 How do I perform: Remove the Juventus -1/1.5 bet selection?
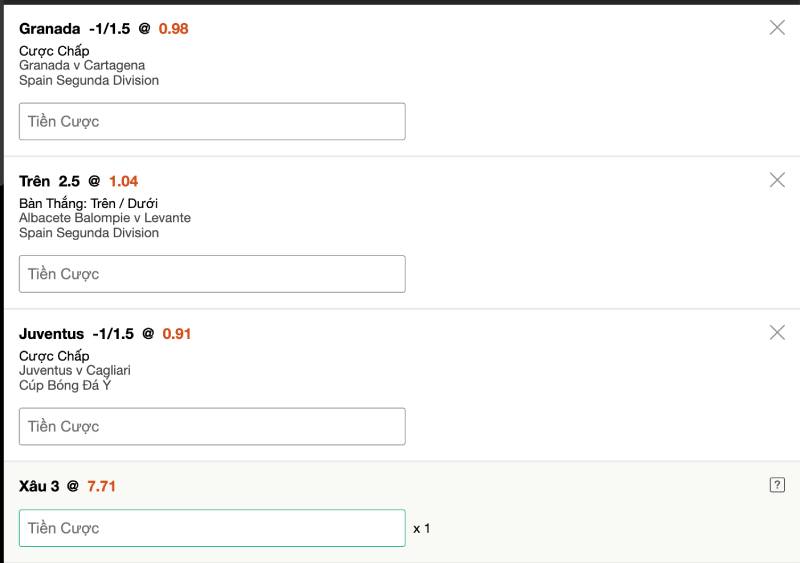(x=777, y=332)
